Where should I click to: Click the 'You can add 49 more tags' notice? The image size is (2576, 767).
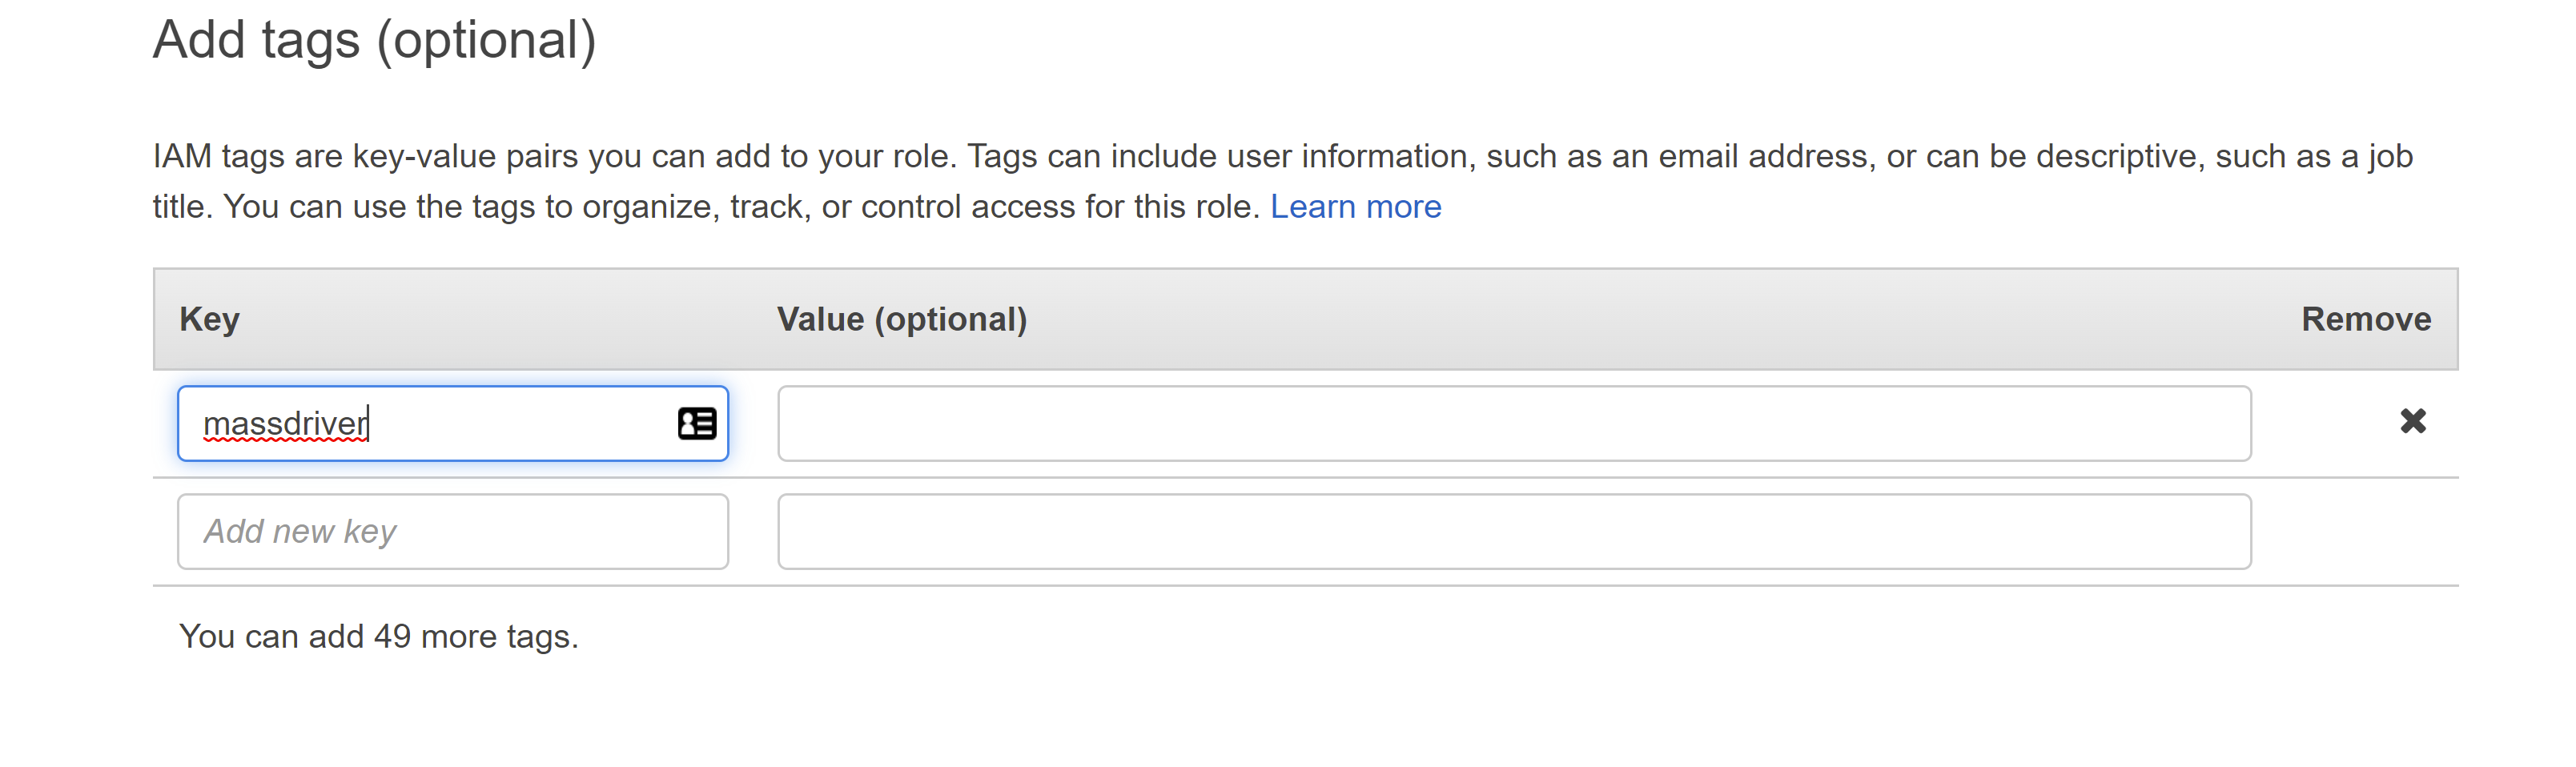tap(379, 636)
